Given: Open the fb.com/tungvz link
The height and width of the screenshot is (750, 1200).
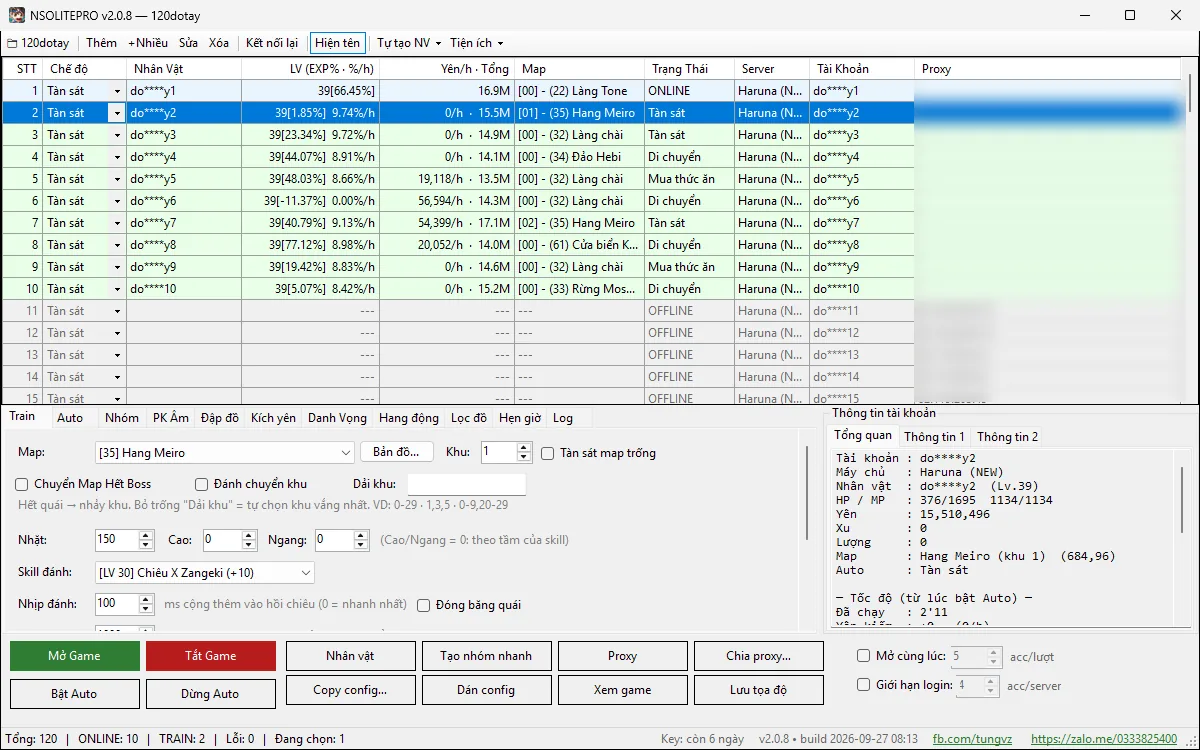Looking at the screenshot, I should click(972, 739).
